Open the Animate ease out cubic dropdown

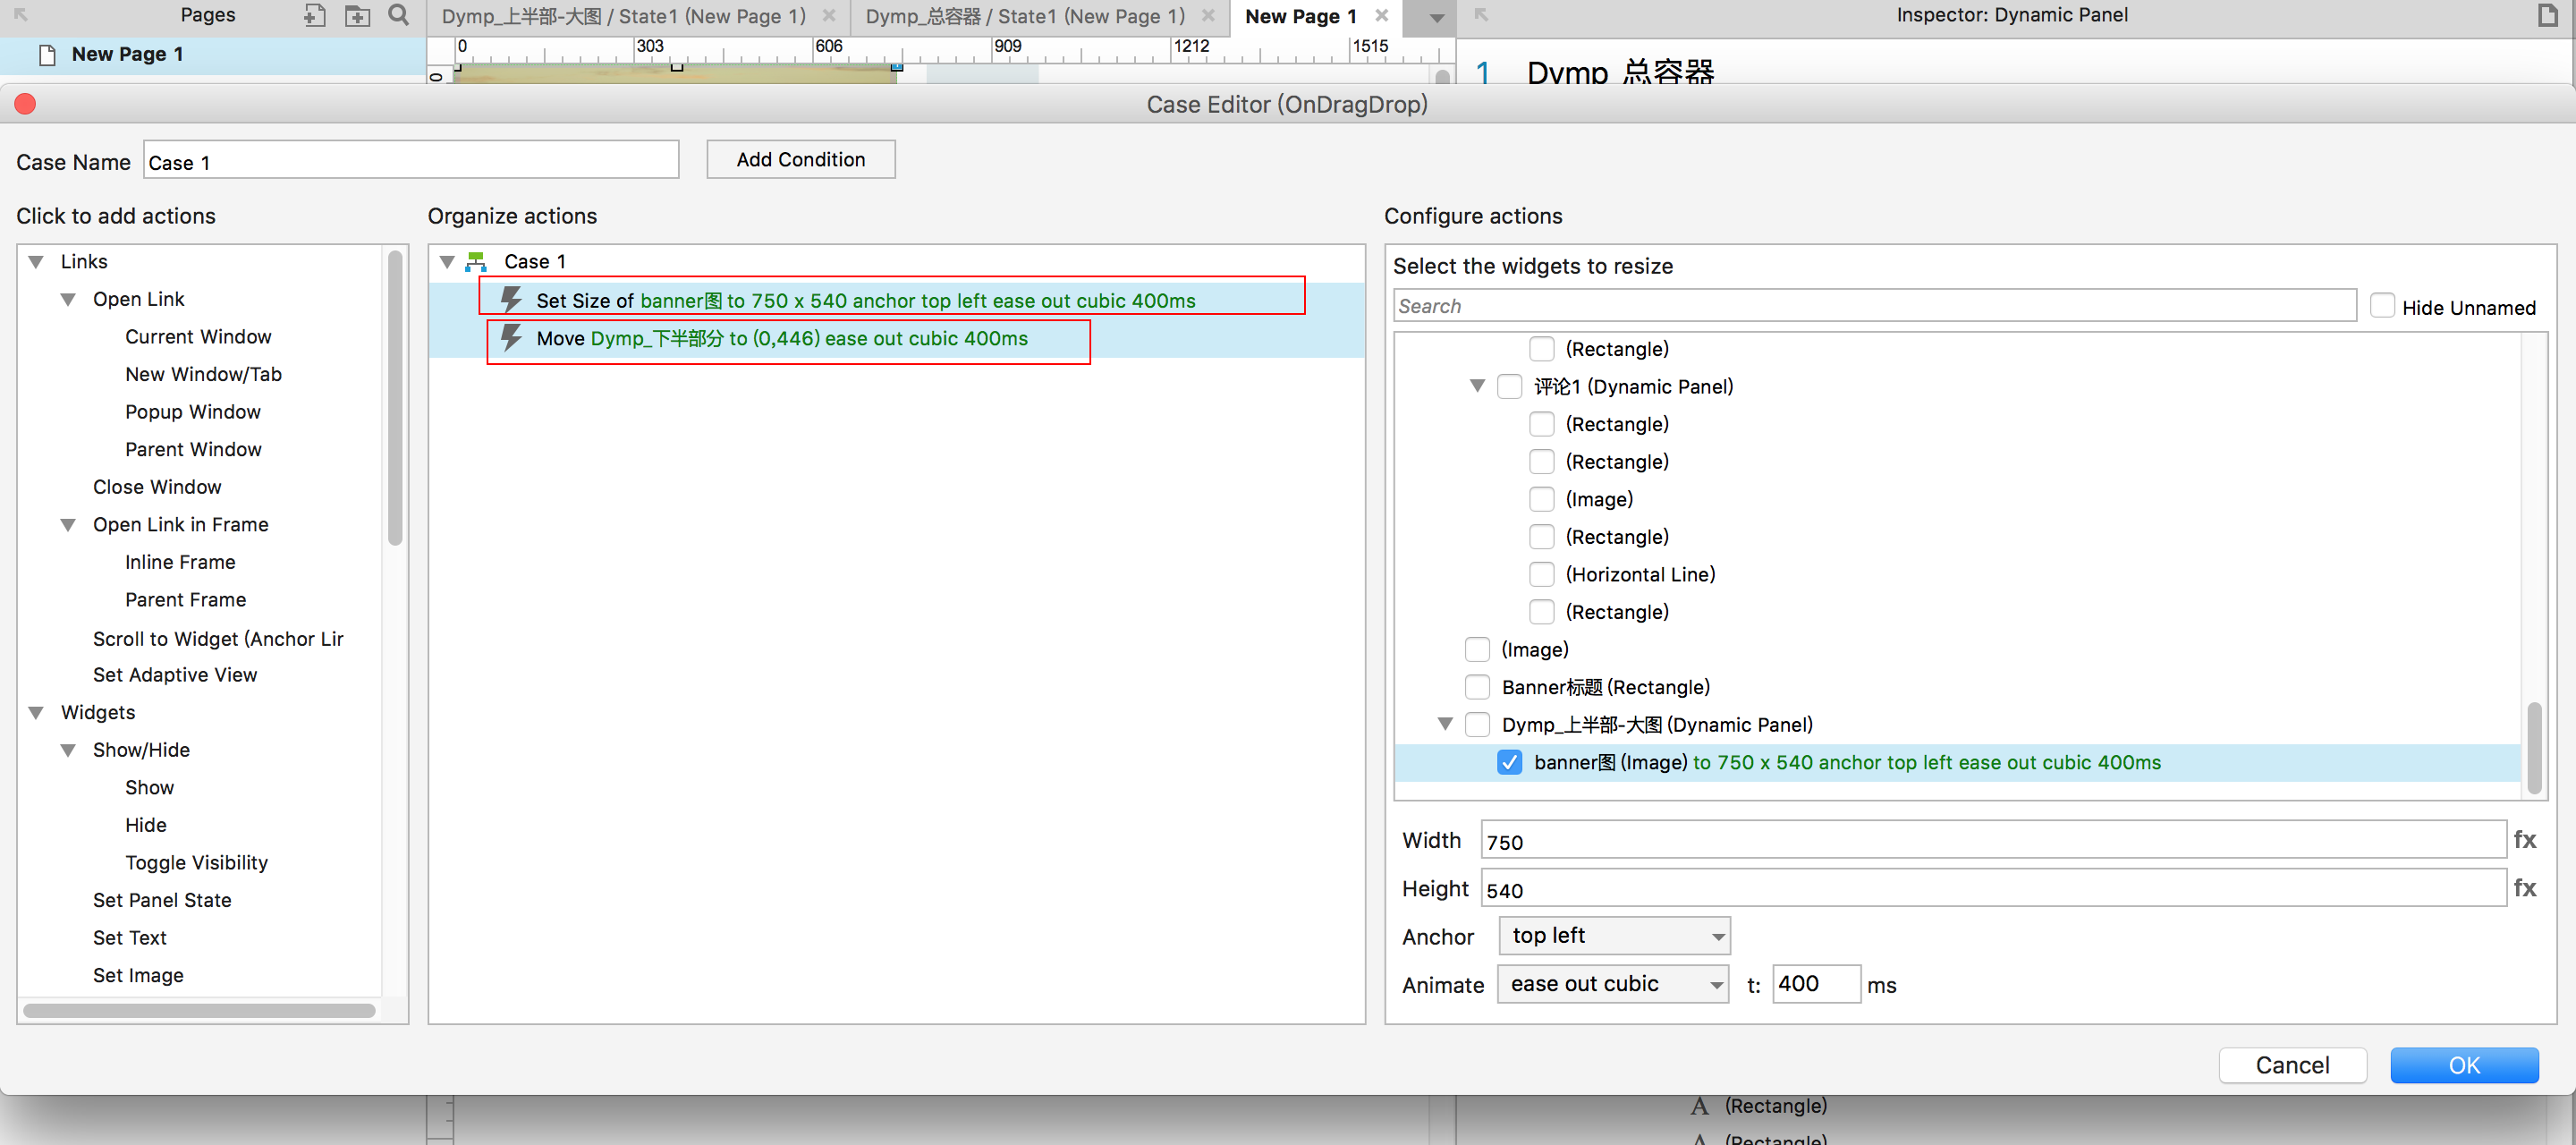[x=1613, y=984]
